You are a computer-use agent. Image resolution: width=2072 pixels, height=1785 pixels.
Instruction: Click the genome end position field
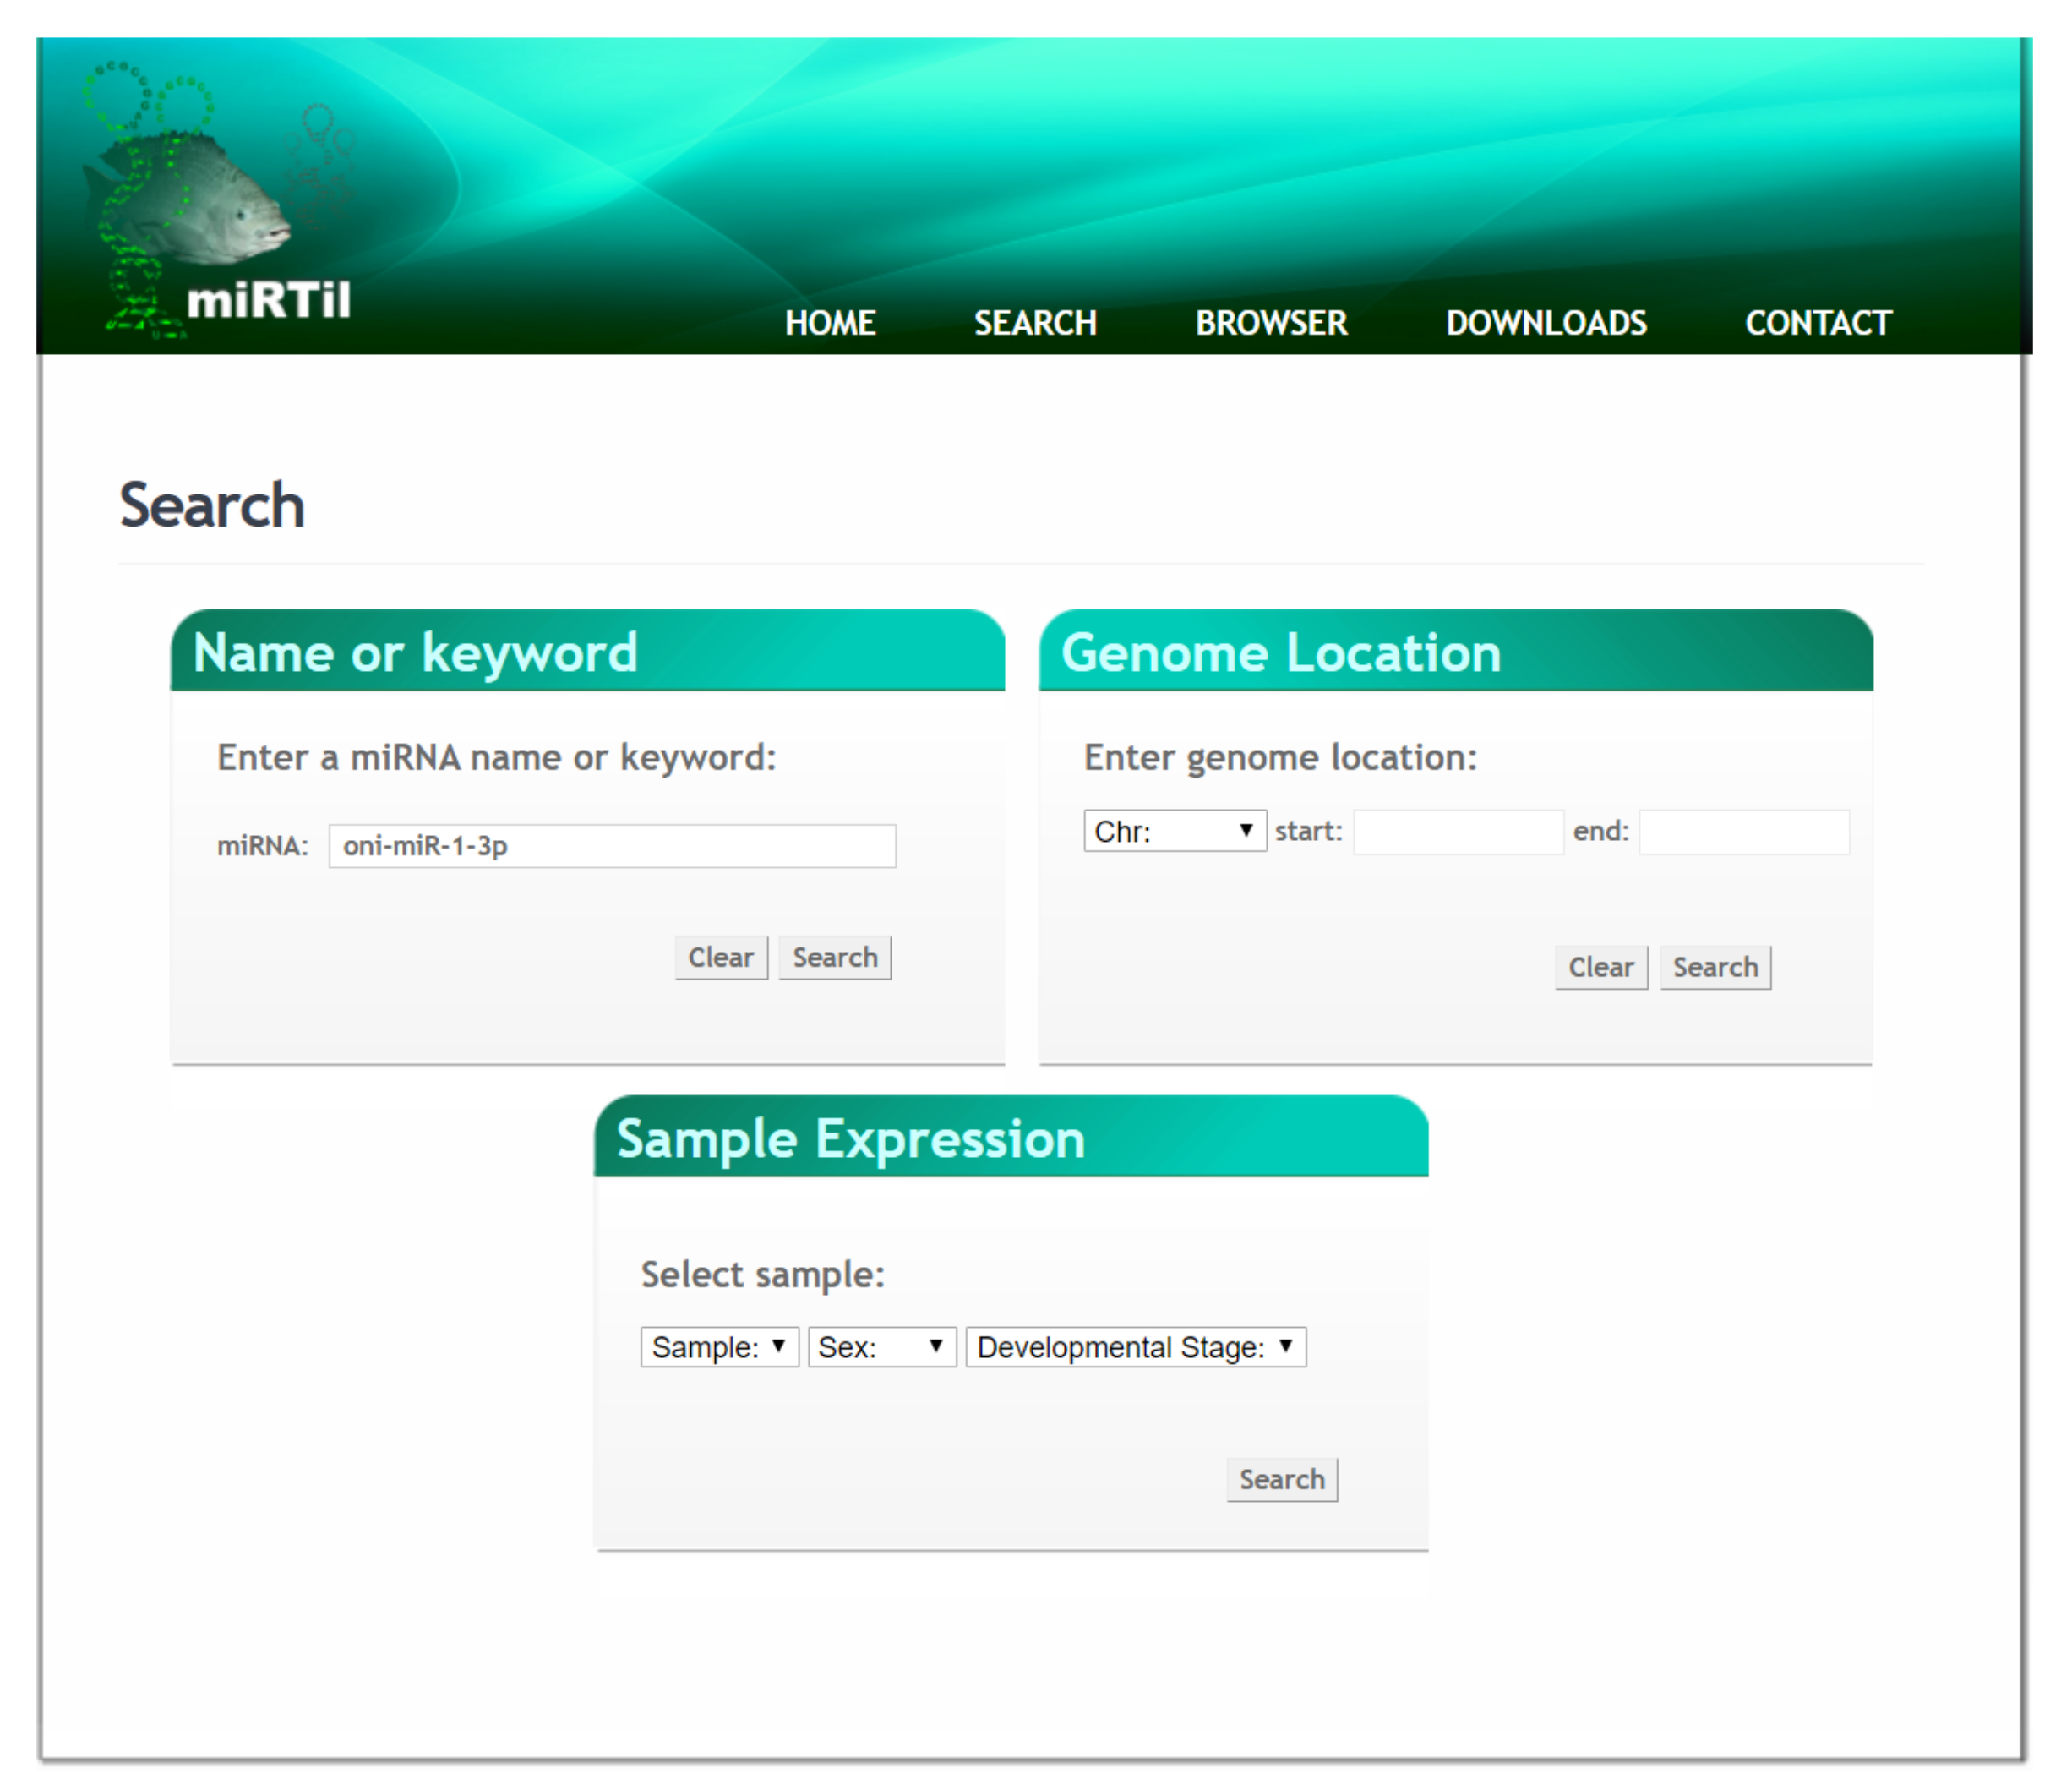1743,832
